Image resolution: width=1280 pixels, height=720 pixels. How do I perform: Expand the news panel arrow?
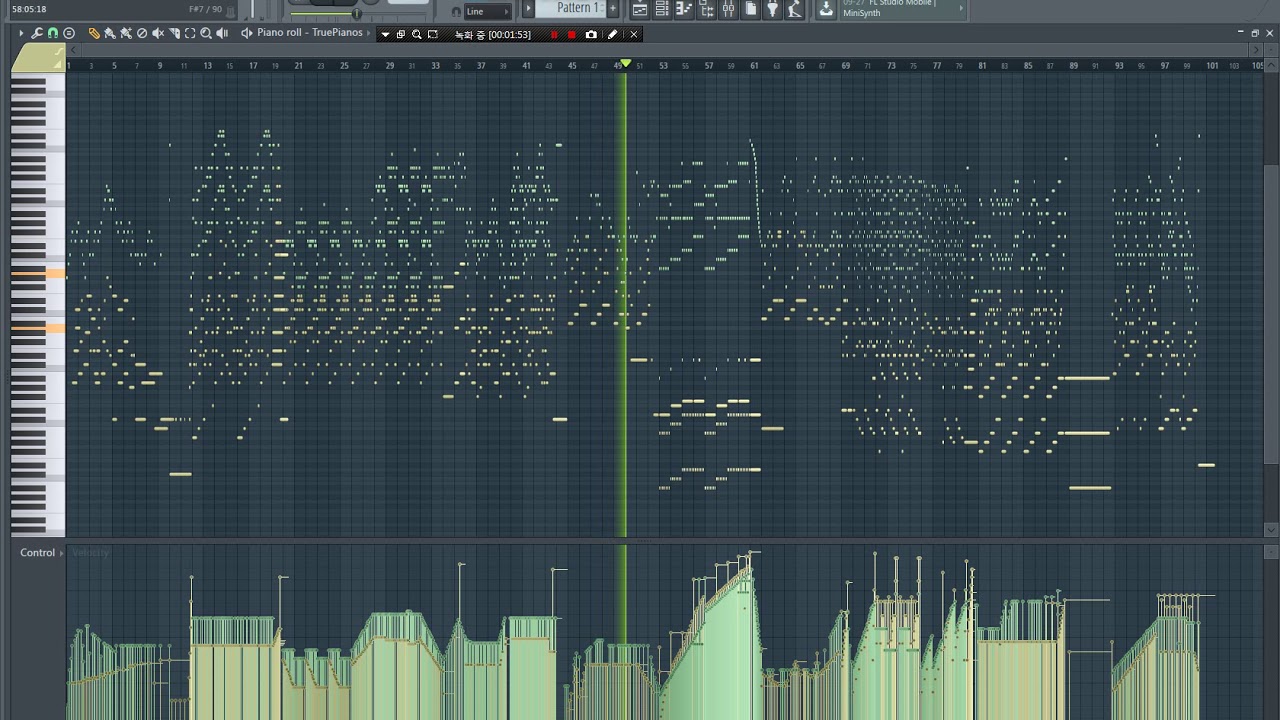coord(962,9)
